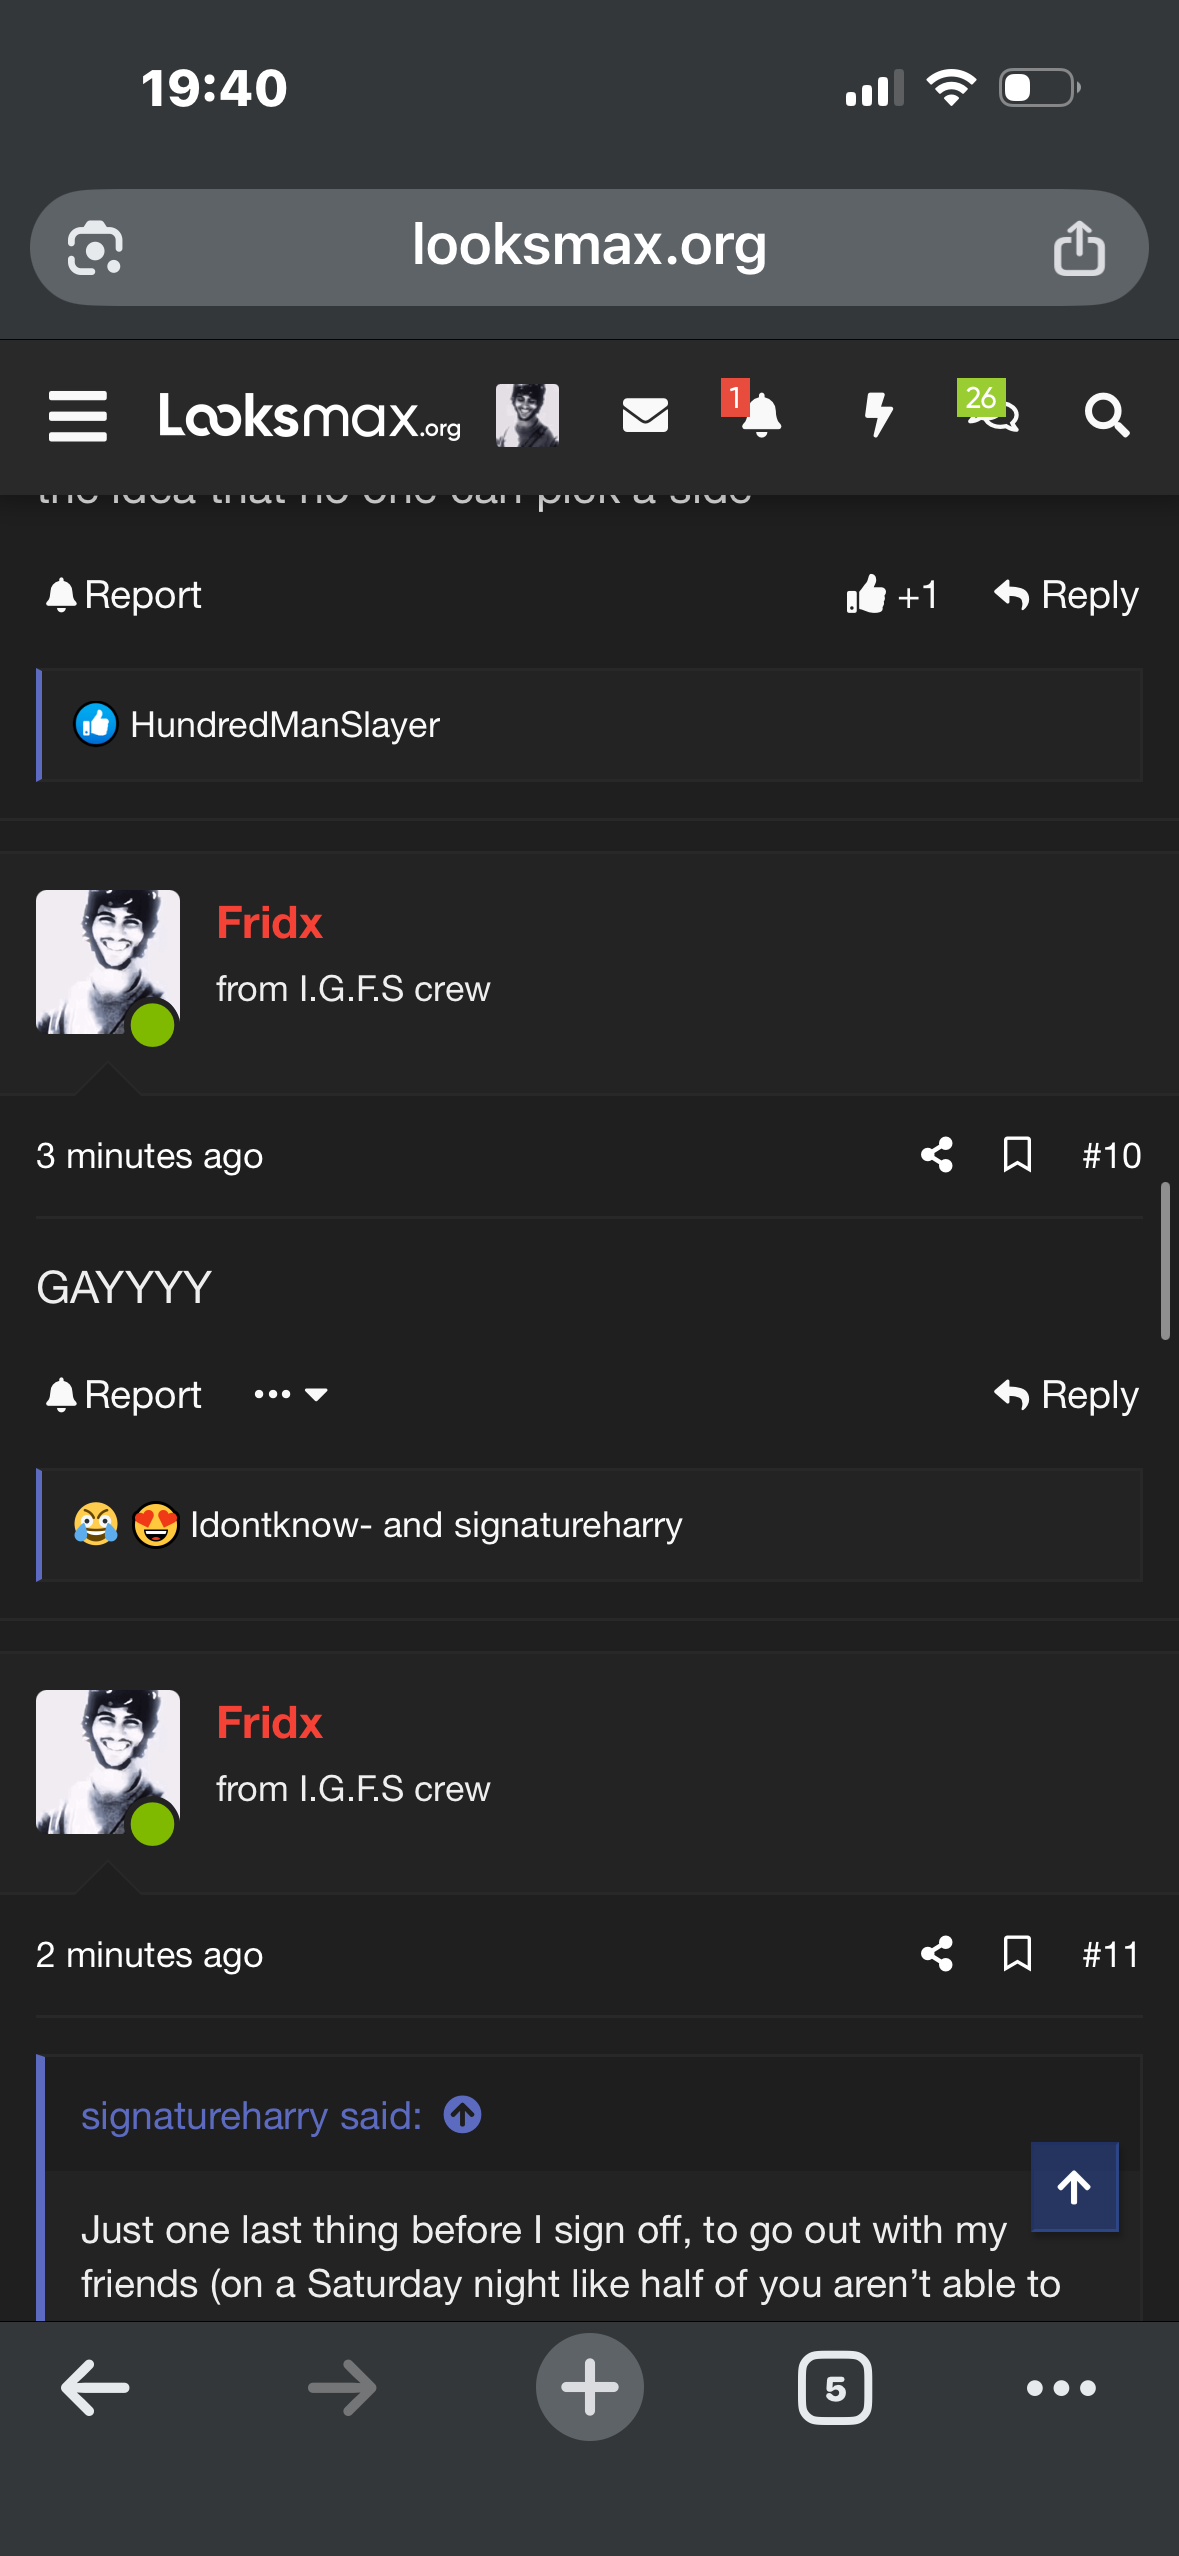Open Fridx profile link on post #10
Screen dimensions: 1179x2556
pyautogui.click(x=270, y=922)
